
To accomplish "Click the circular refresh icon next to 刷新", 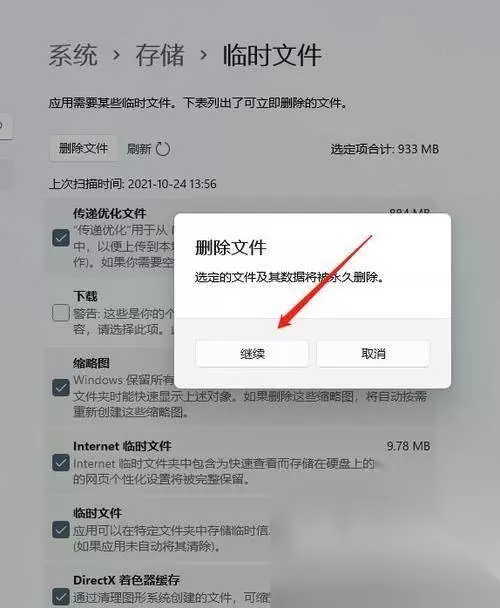I will pos(163,149).
